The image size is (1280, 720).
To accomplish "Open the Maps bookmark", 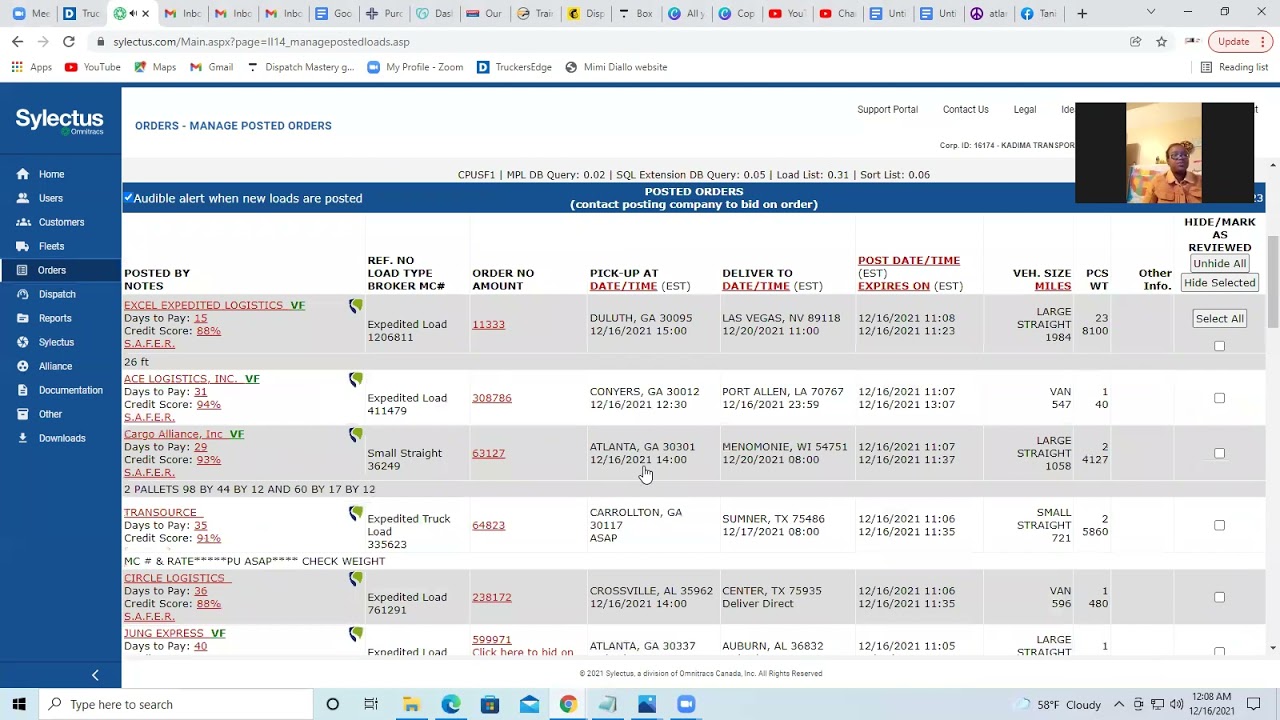I will [x=154, y=67].
